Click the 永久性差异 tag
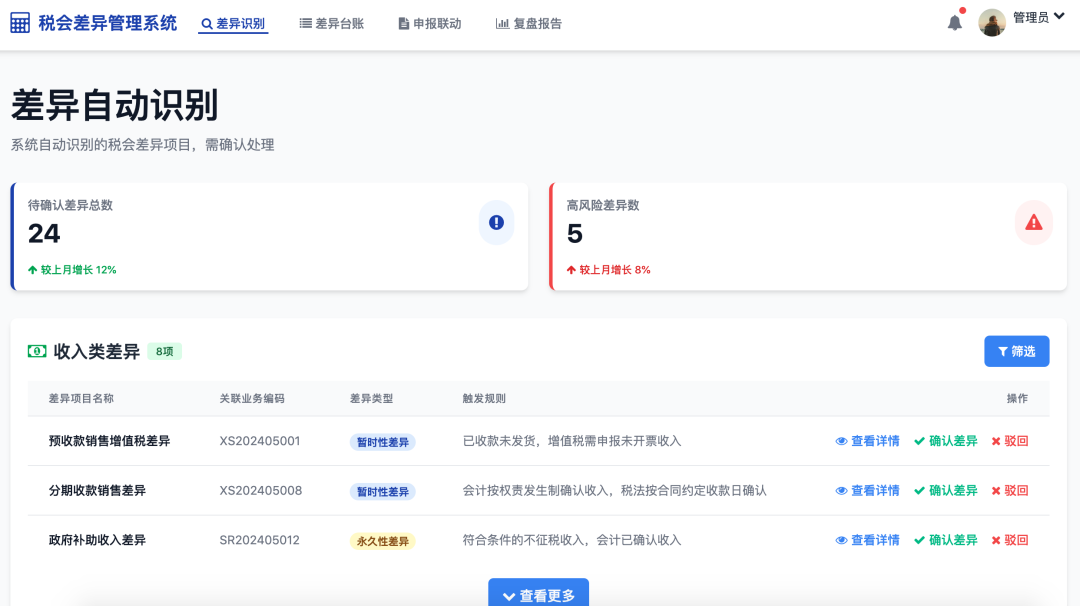Screen dimensions: 1080x606 382,541
